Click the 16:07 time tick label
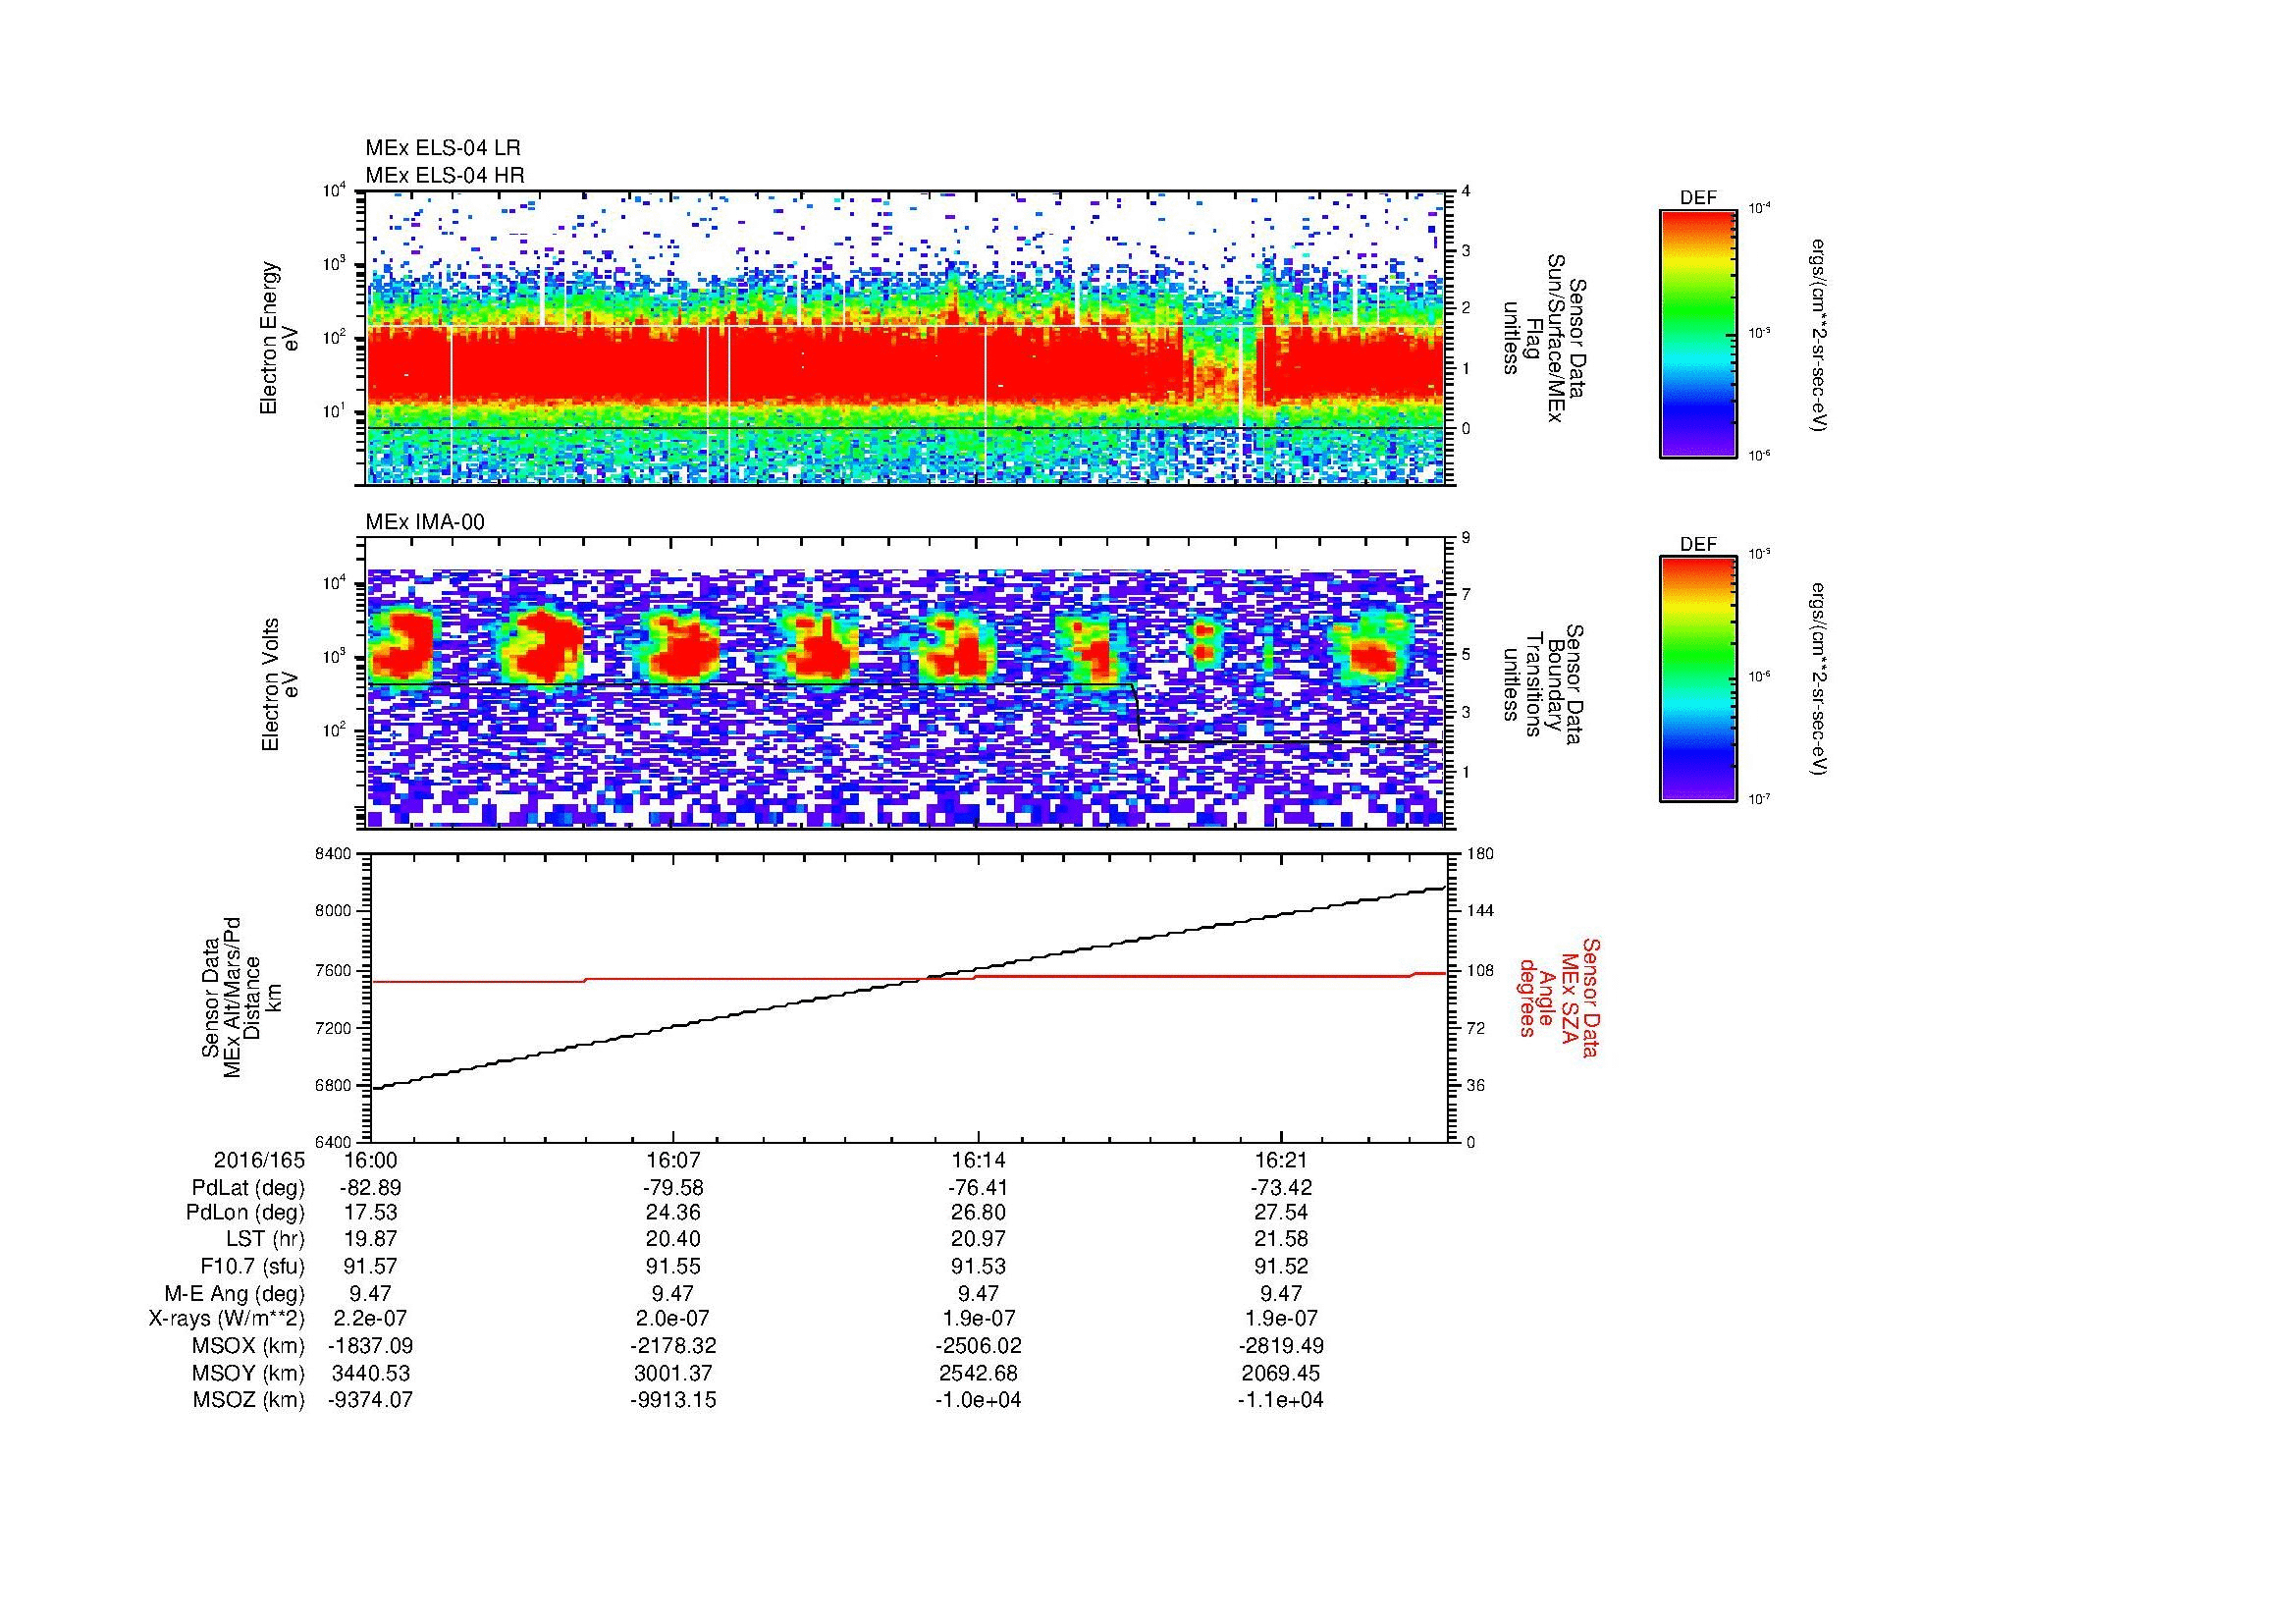Screen dimensions: 2296x1623 (x=673, y=1161)
